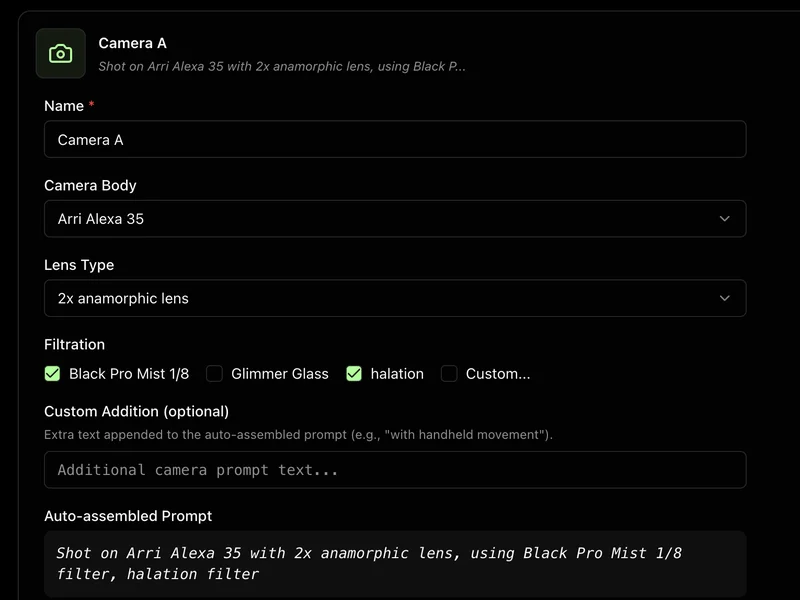Click the Filtration section label
The height and width of the screenshot is (600, 800).
coord(74,344)
